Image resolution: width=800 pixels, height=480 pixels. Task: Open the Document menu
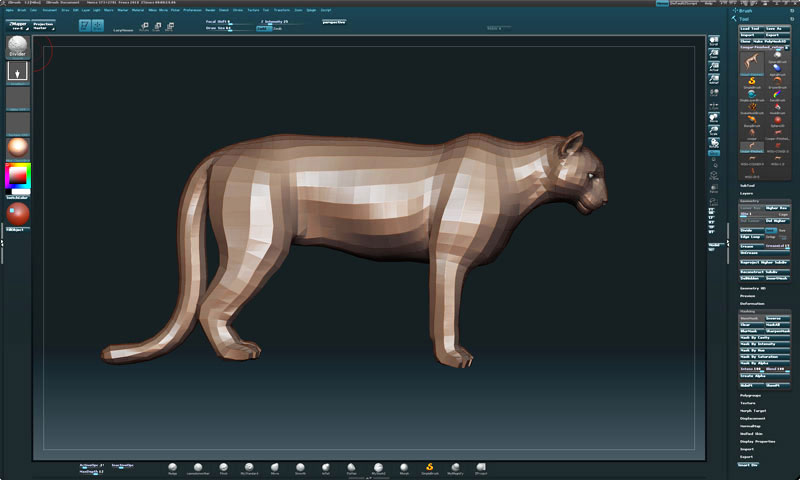click(50, 10)
